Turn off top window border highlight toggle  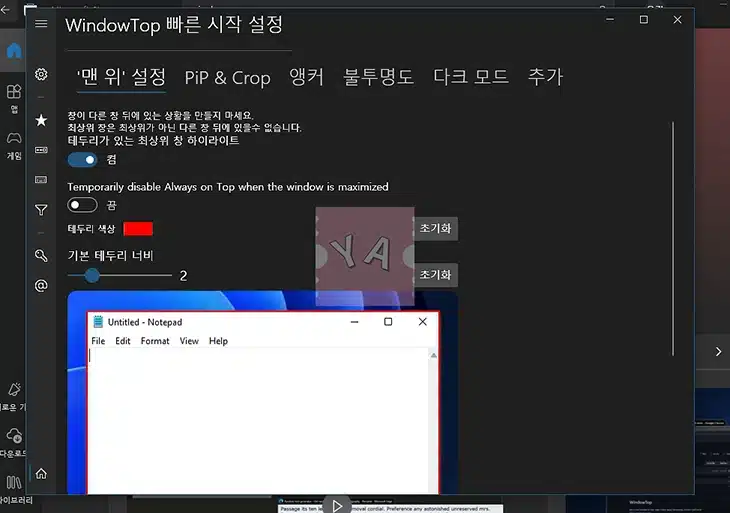pos(82,160)
